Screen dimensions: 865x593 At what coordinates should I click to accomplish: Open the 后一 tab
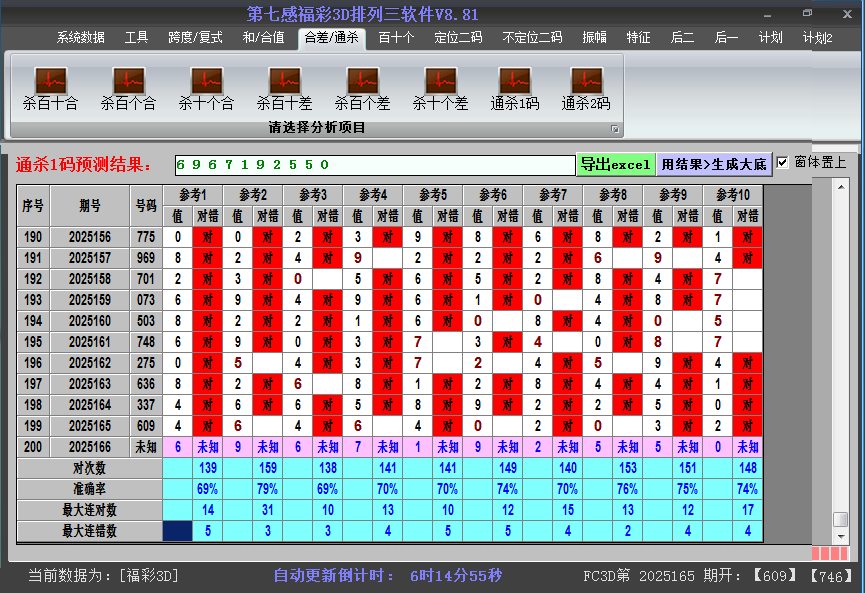pos(726,38)
